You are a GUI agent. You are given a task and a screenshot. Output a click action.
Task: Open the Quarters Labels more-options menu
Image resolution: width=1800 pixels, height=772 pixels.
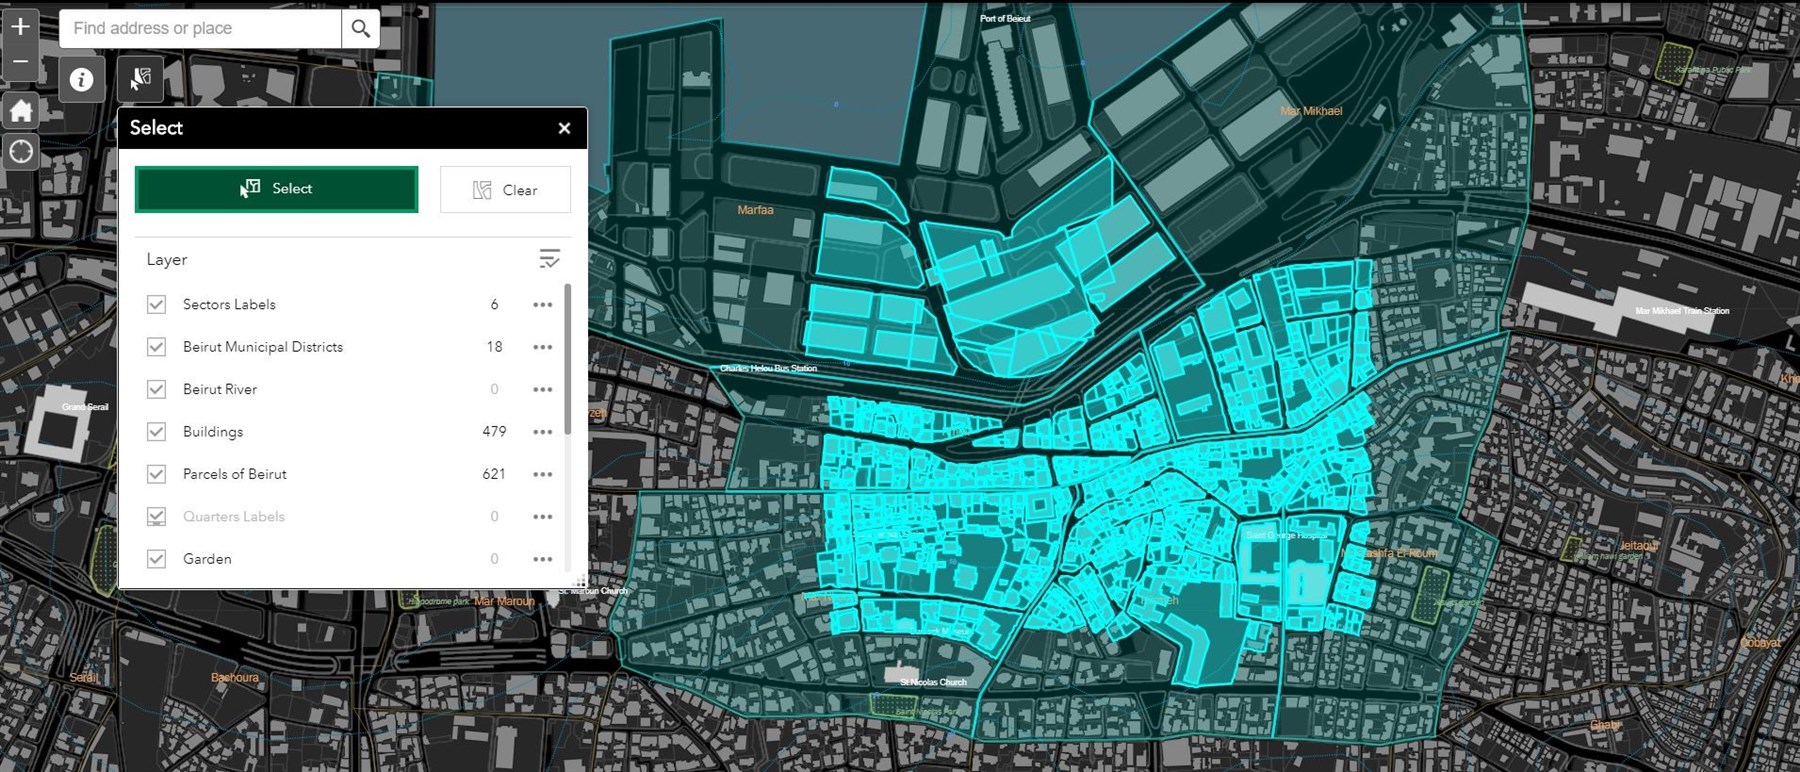click(543, 517)
